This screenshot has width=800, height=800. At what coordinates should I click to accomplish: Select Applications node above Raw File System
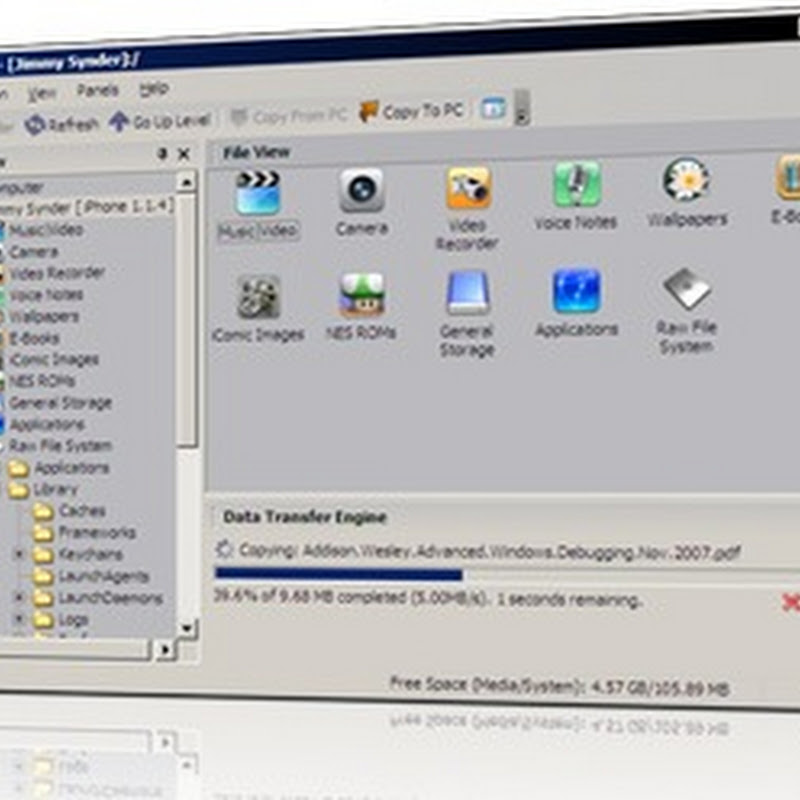(47, 424)
